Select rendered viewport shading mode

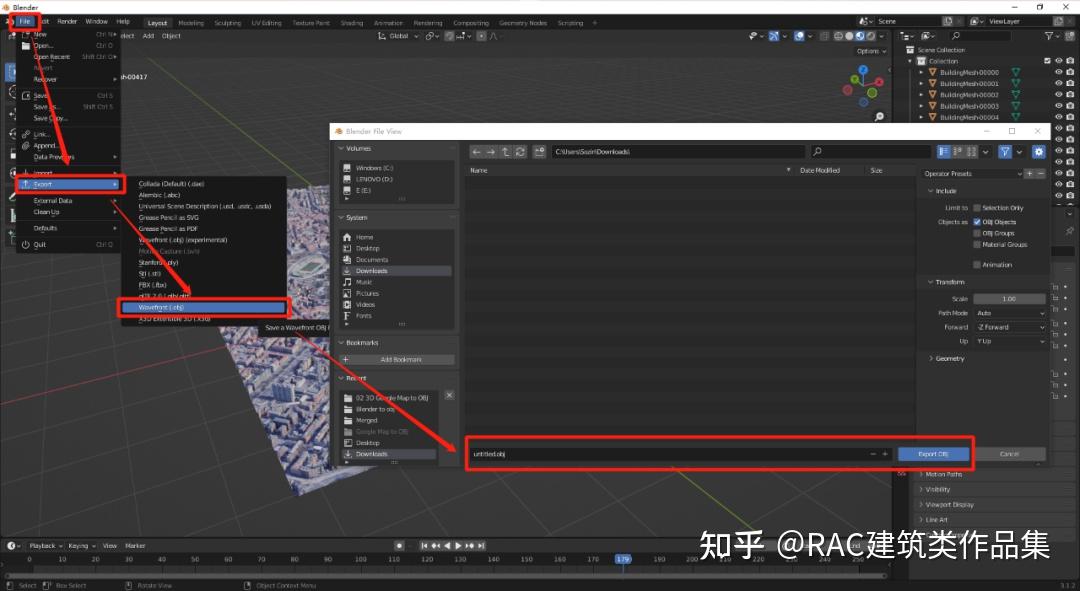871,36
